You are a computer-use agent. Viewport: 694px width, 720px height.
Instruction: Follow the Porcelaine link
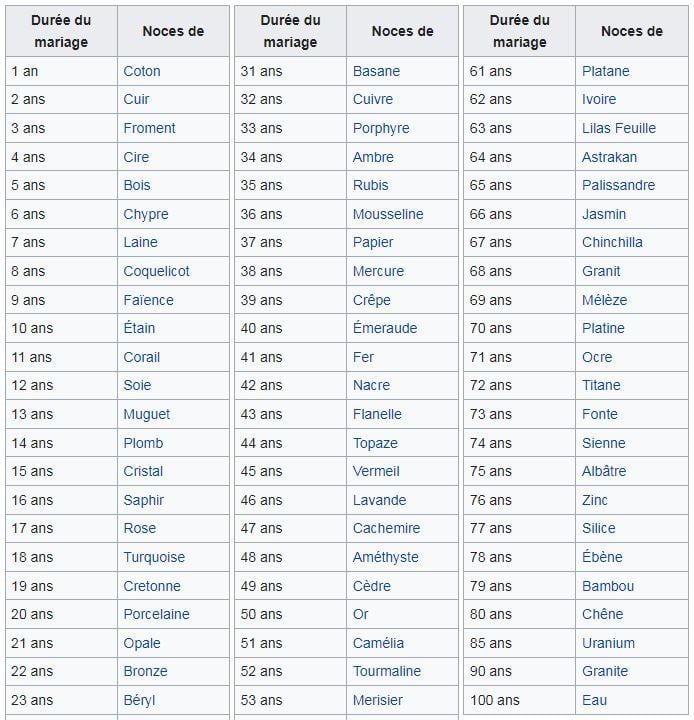156,614
